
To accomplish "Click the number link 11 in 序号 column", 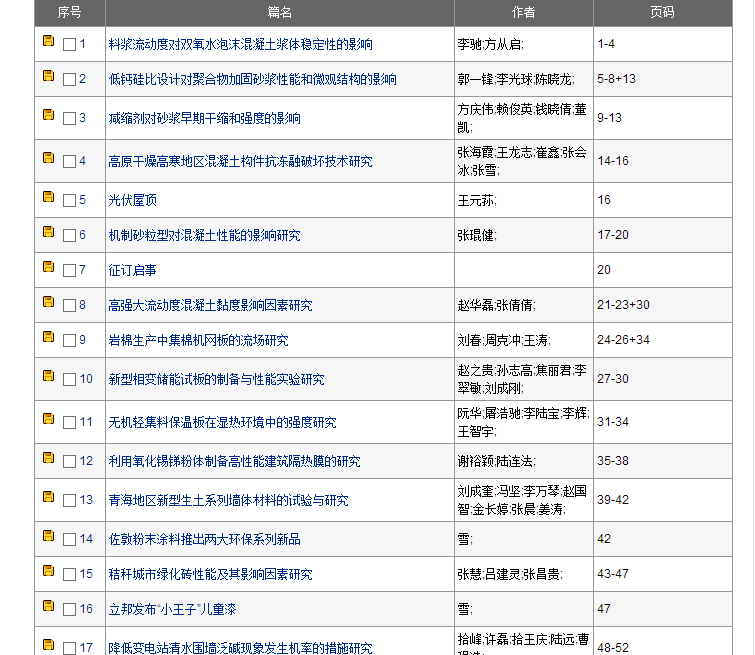I will 86,422.
